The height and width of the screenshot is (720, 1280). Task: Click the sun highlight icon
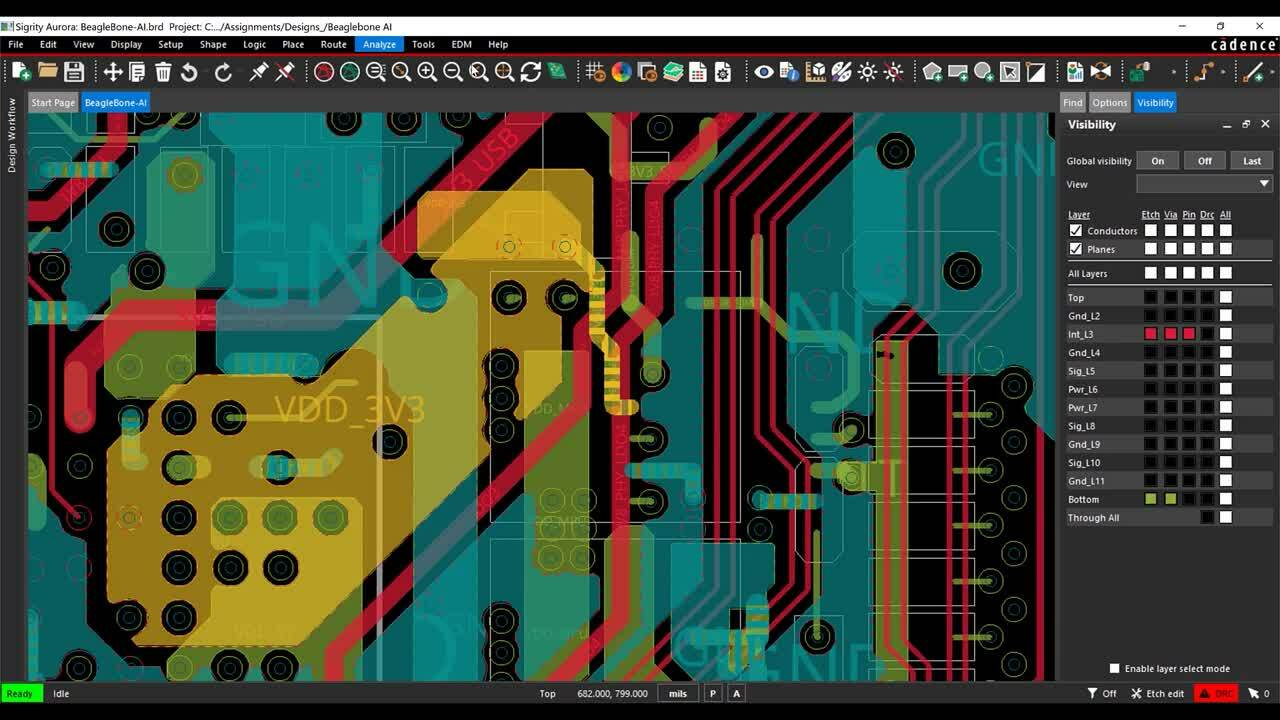(867, 71)
